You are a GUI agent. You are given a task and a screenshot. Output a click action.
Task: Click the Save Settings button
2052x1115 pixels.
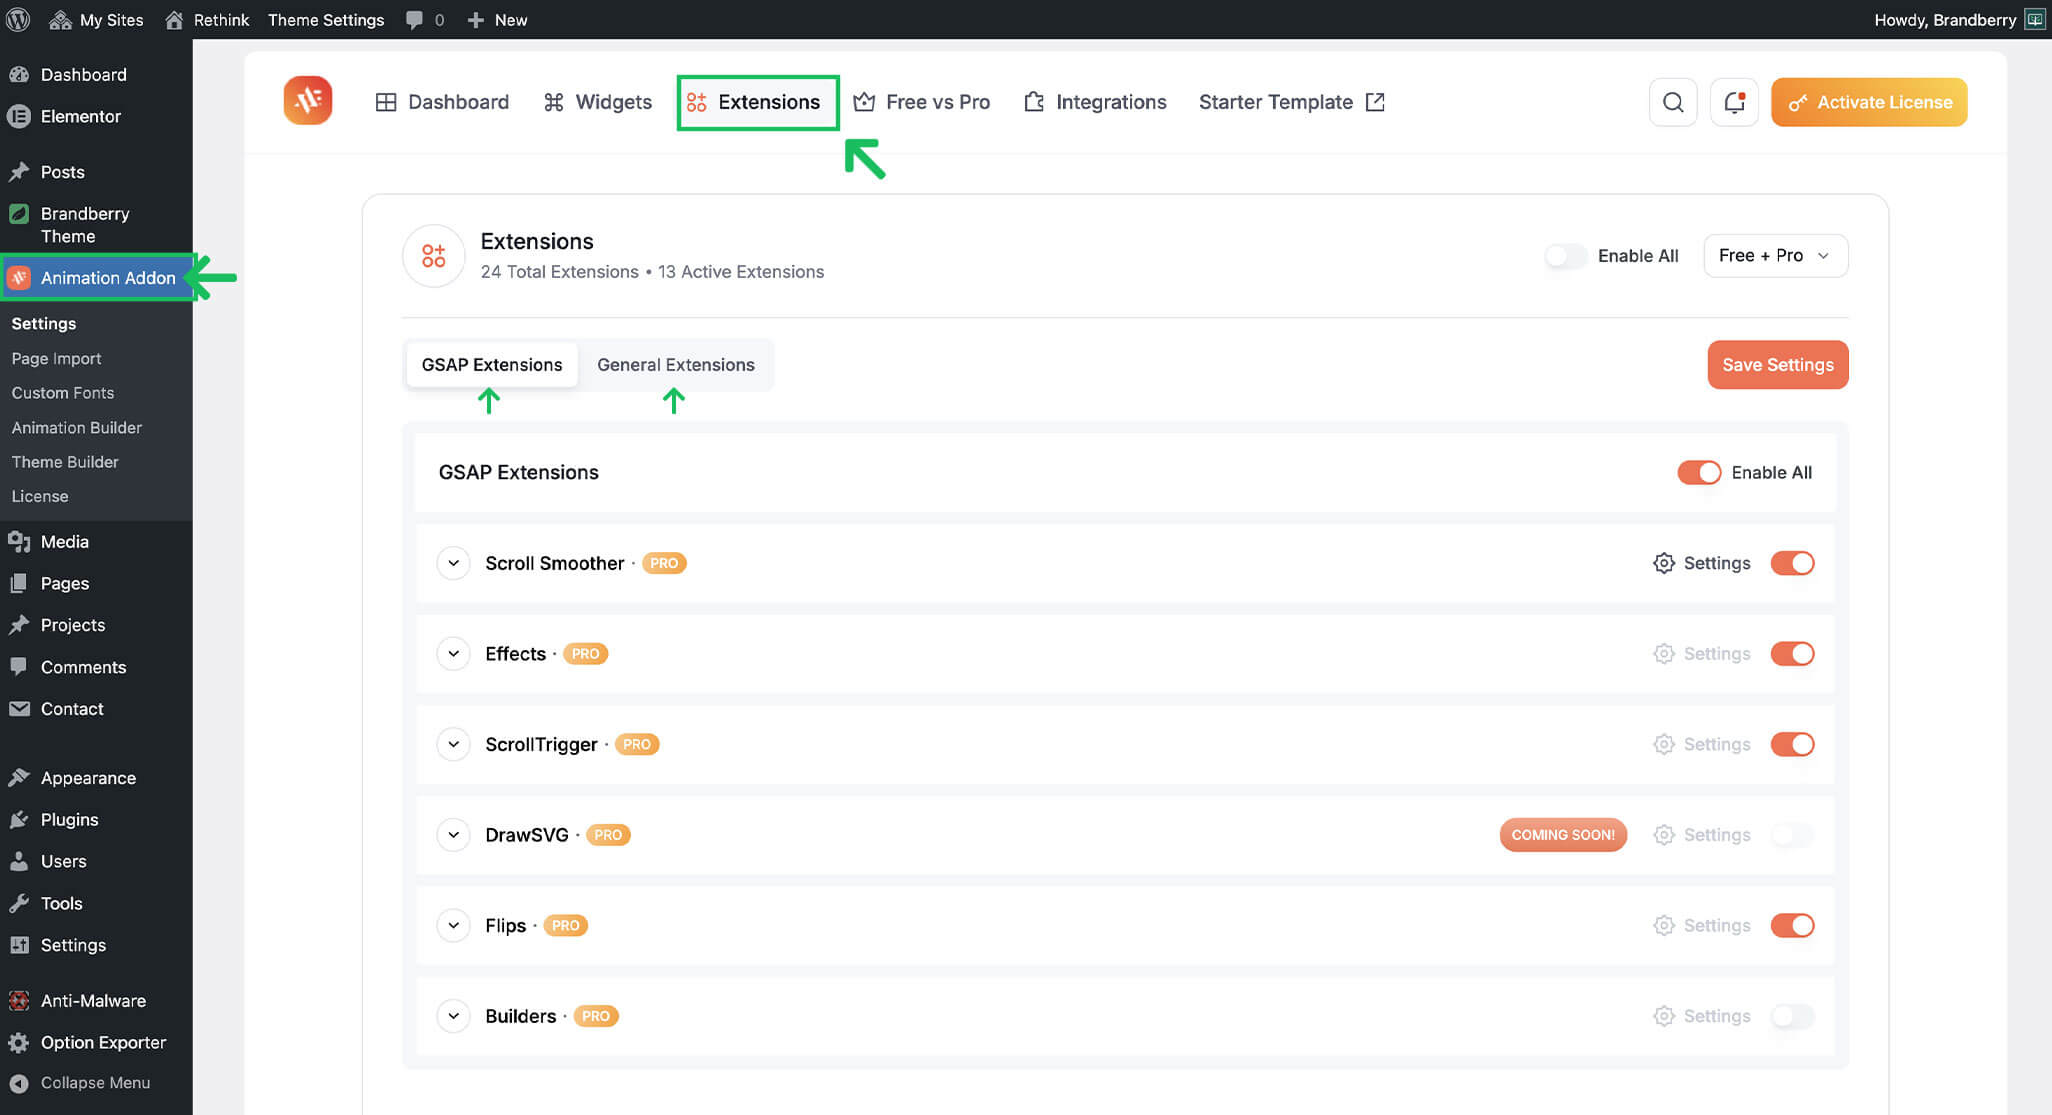[1777, 365]
